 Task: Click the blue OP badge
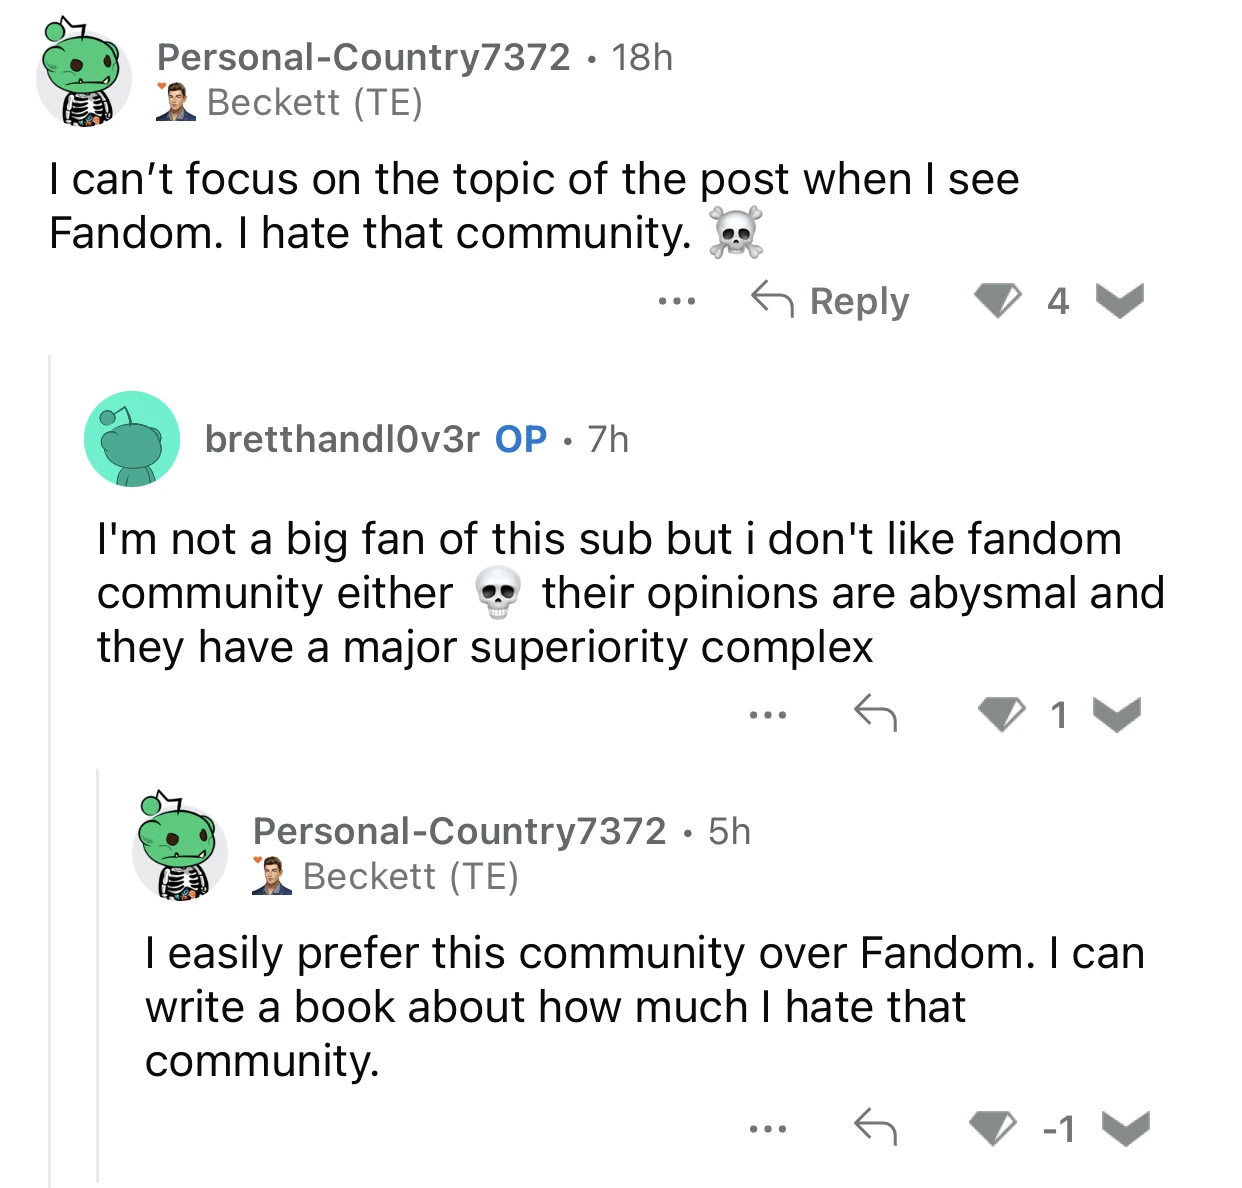click(521, 438)
